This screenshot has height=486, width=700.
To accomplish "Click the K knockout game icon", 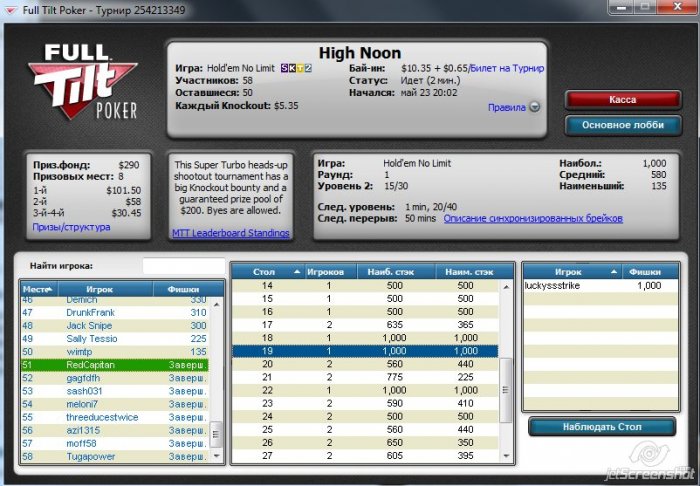I will coord(292,68).
